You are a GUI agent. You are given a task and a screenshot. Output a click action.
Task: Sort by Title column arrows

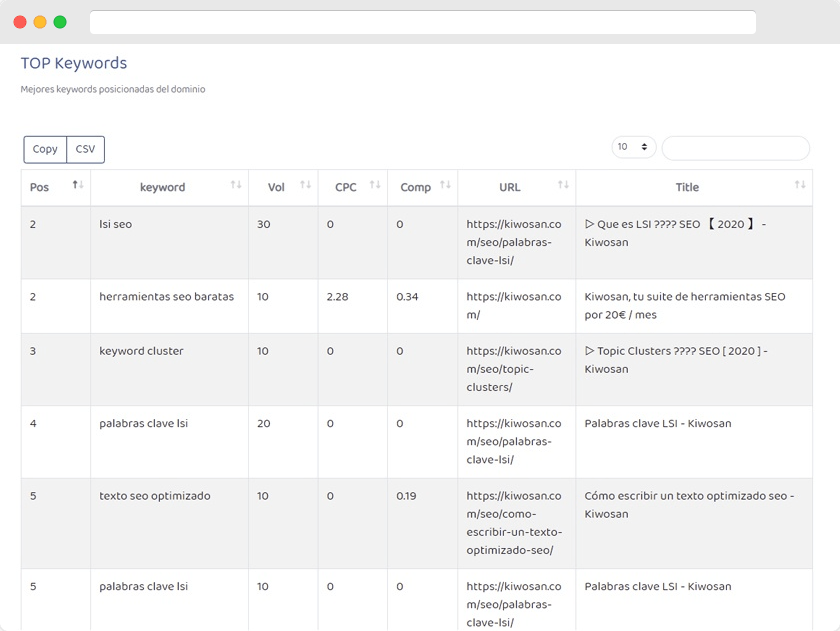coord(800,185)
